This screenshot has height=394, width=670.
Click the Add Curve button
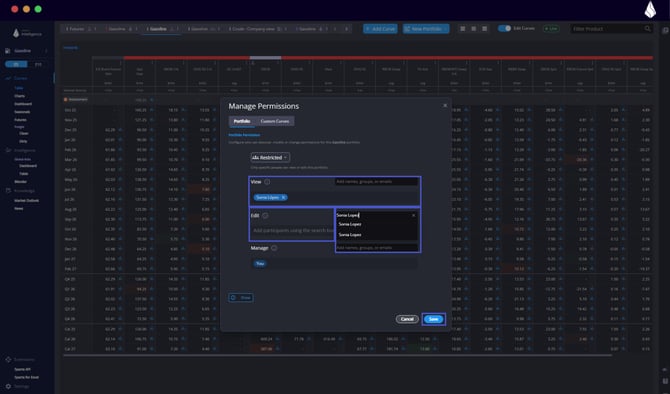point(380,29)
